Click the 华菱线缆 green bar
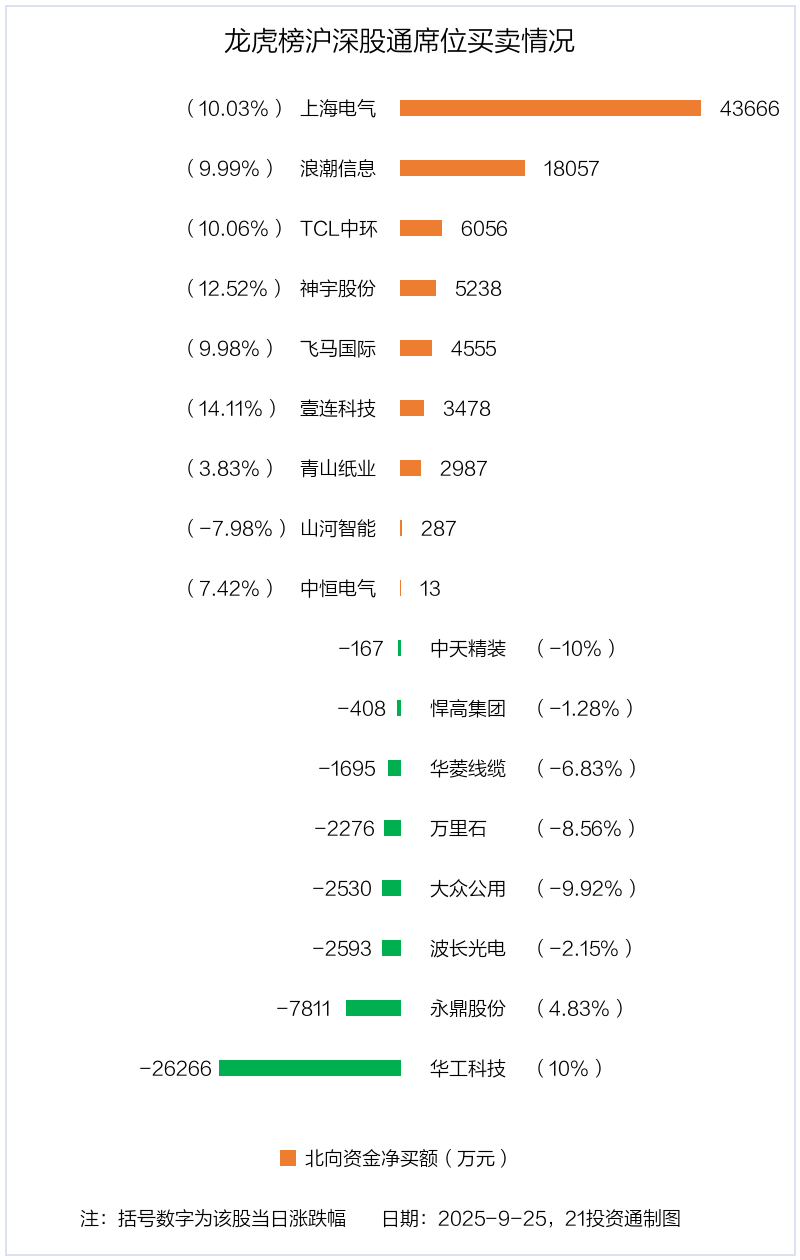800x1260 pixels. [x=394, y=768]
